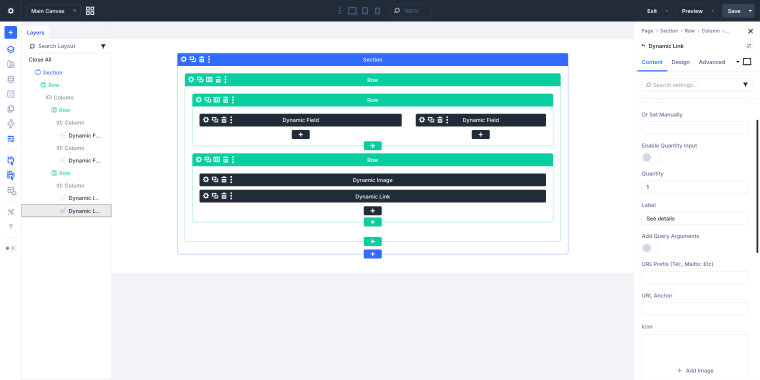Click the Quantity input field
The width and height of the screenshot is (760, 380).
pos(695,187)
